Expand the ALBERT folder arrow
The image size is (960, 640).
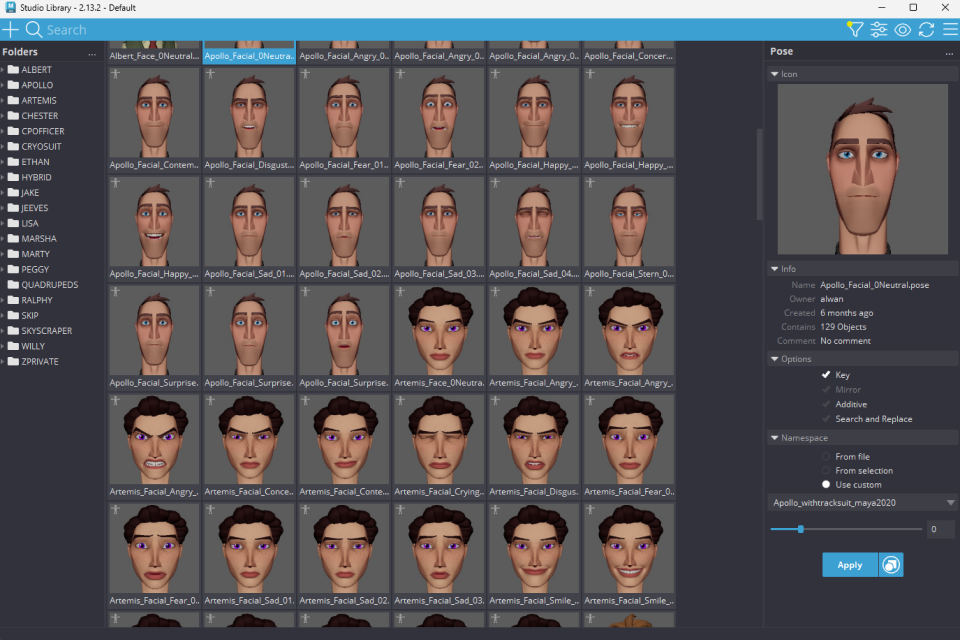(x=3, y=70)
